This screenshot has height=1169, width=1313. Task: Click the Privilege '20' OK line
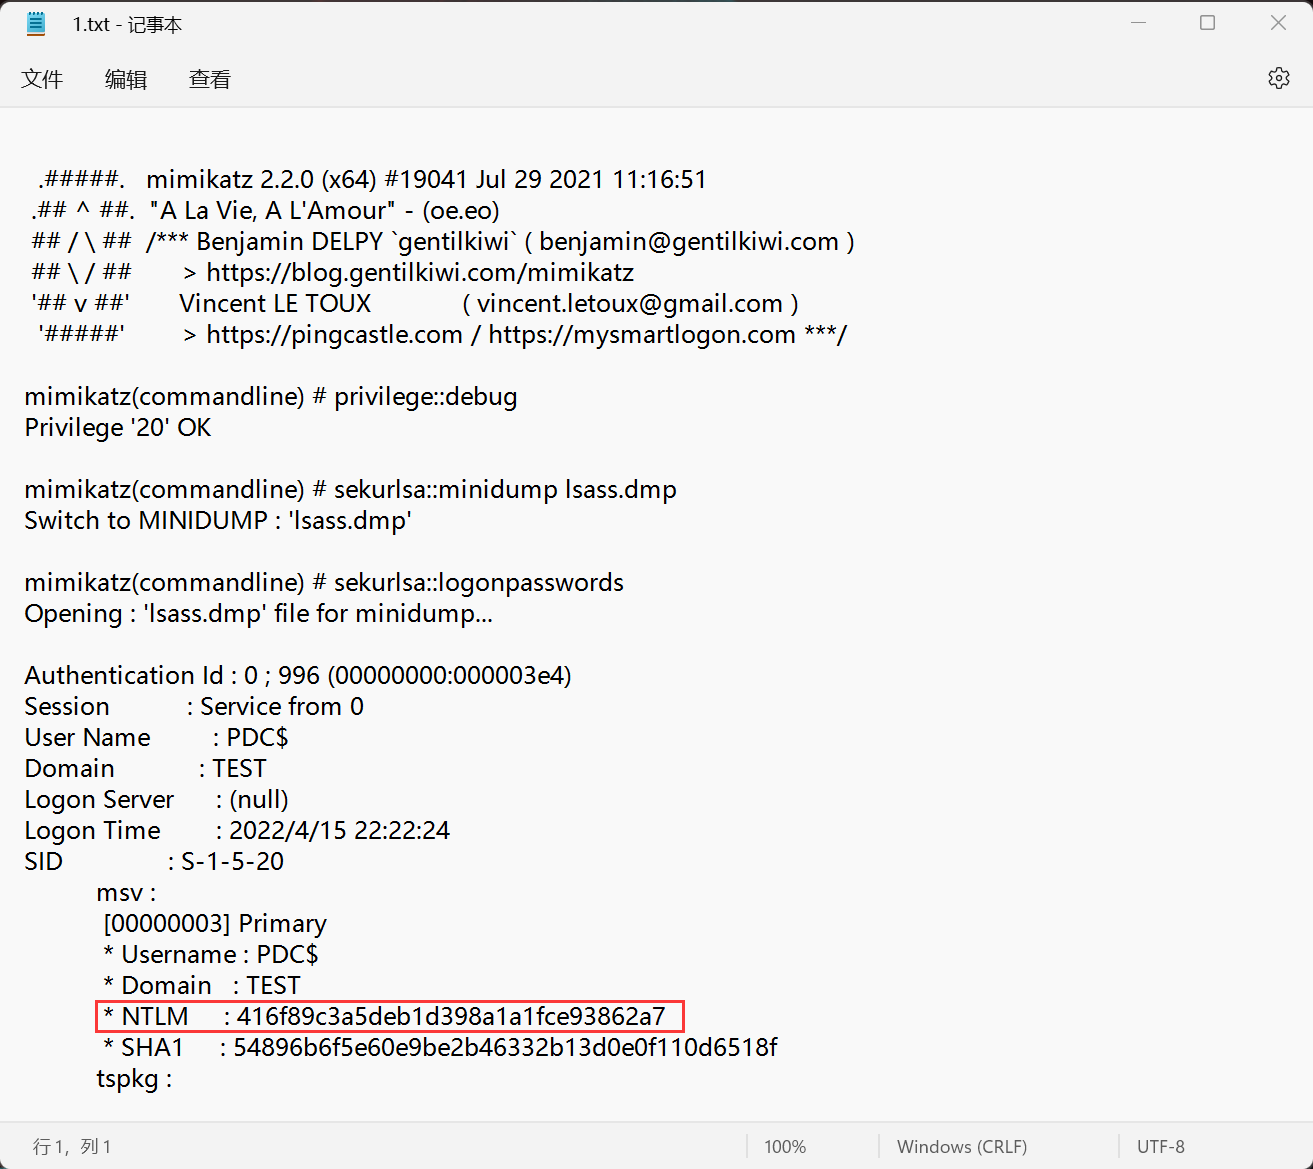(118, 427)
